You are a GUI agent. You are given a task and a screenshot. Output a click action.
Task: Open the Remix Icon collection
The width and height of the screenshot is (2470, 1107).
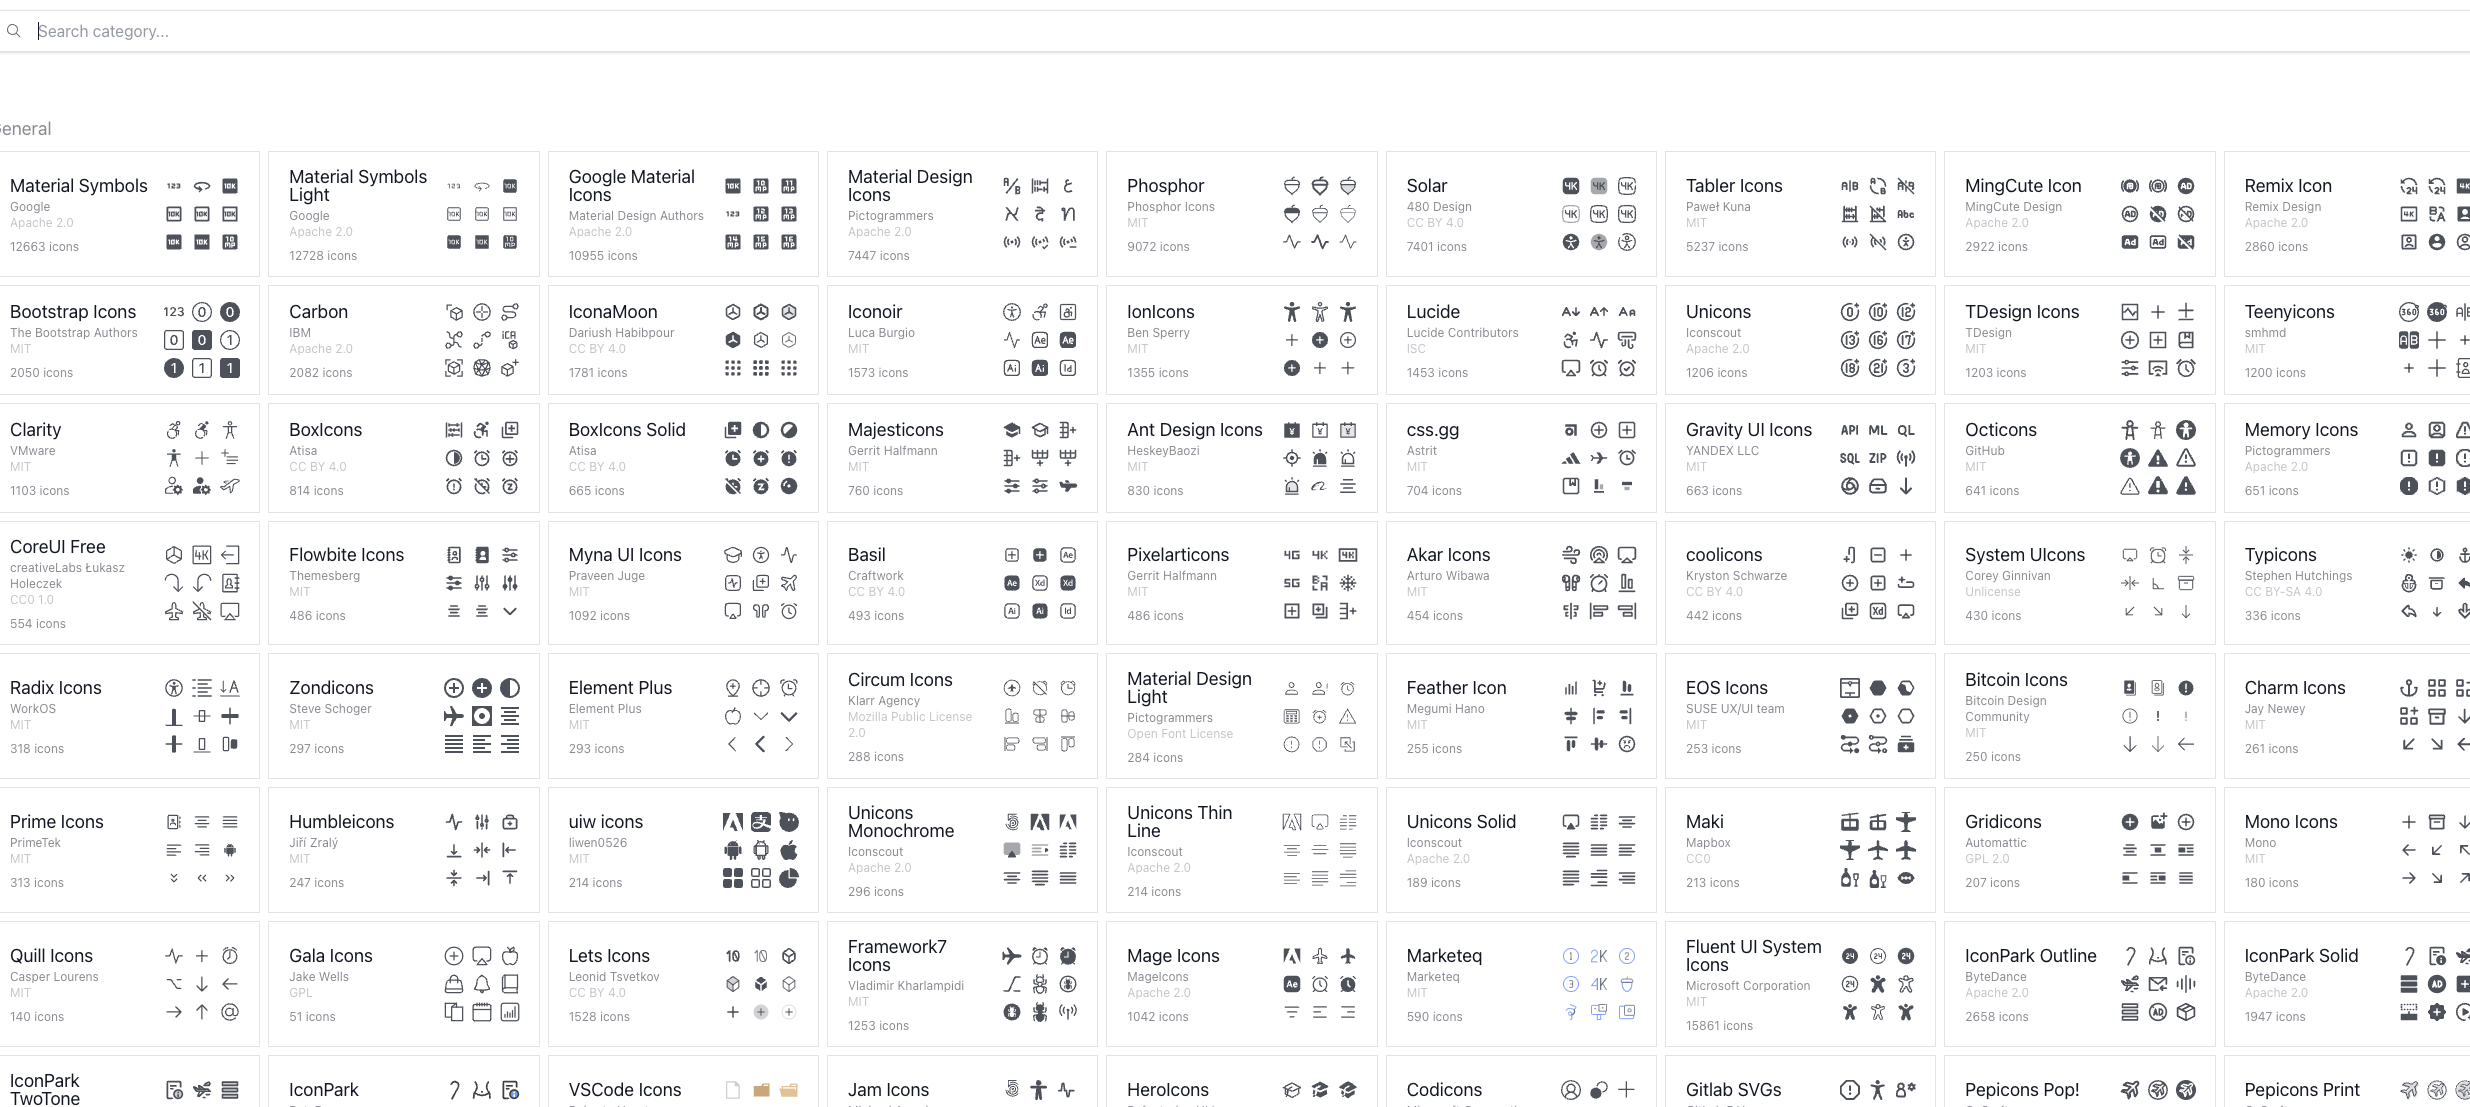tap(2348, 214)
